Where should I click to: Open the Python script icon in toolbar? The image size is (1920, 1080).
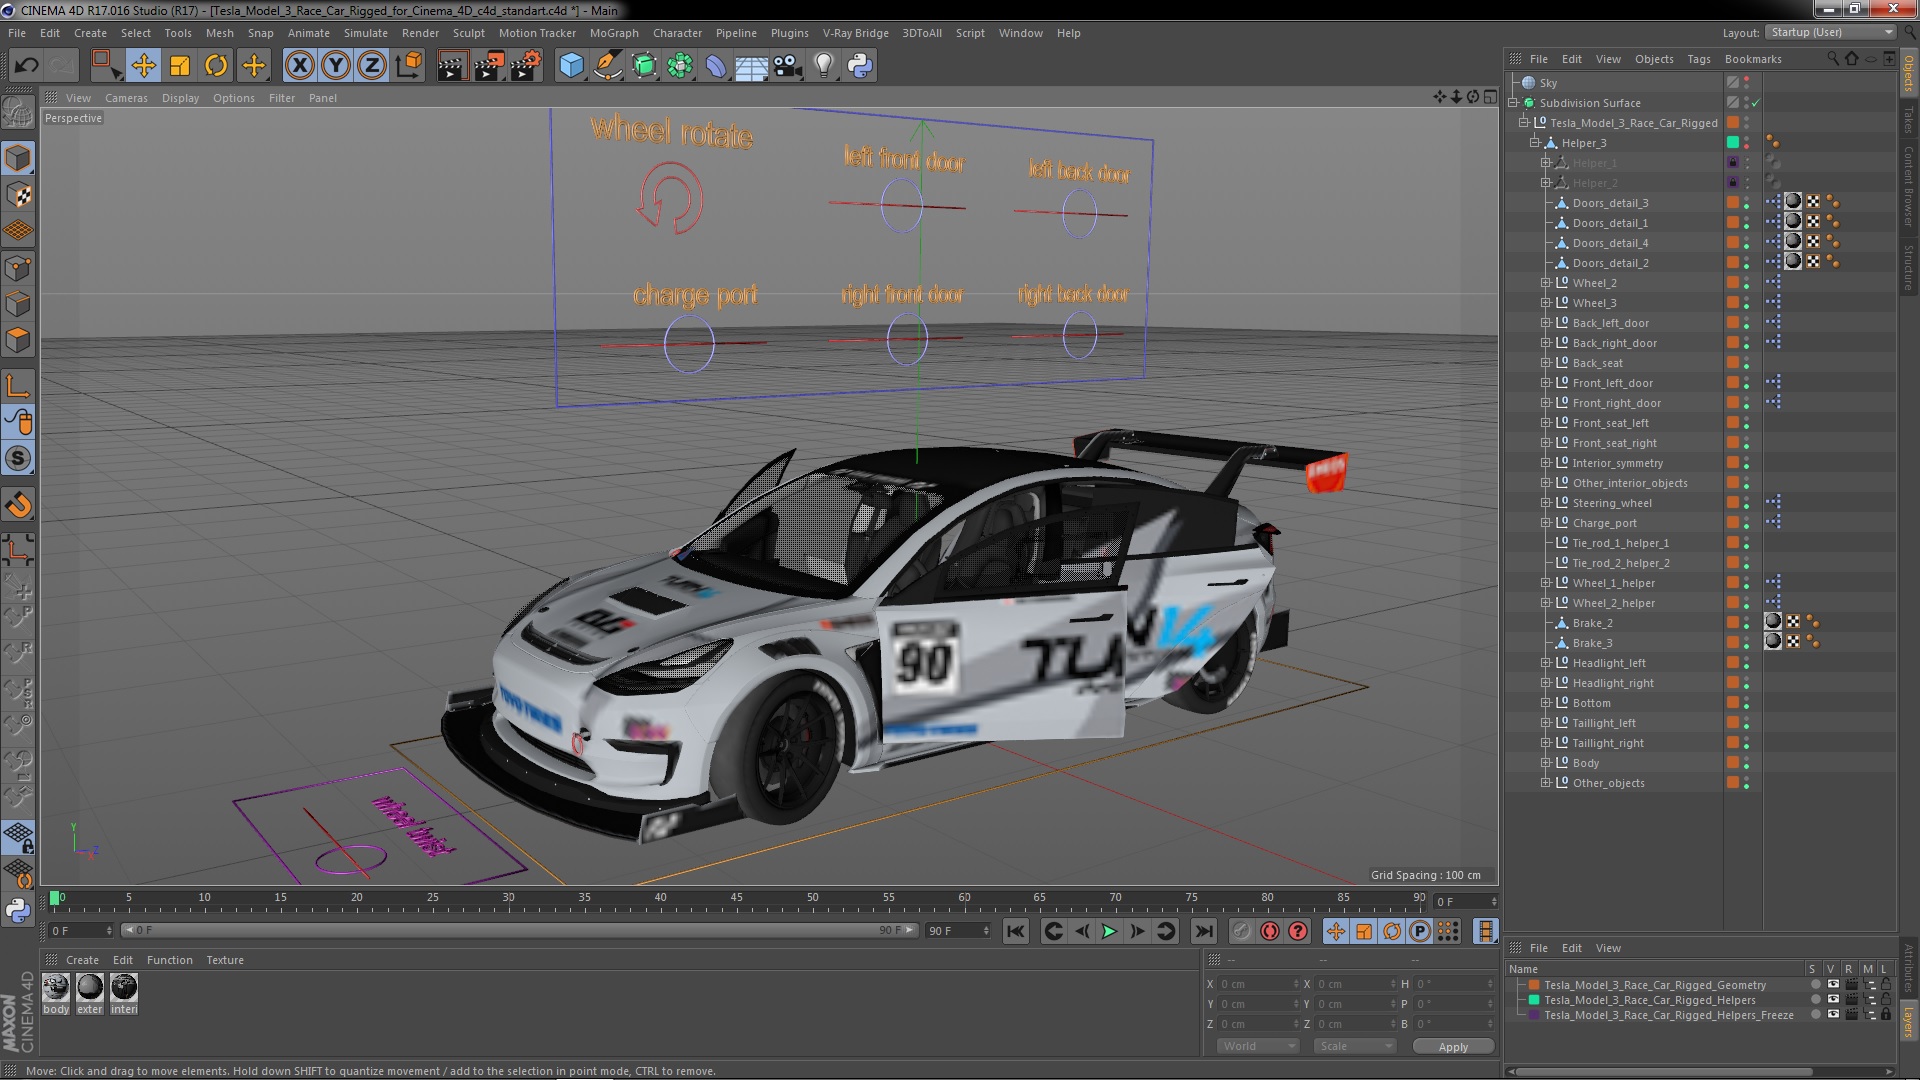[x=860, y=66]
